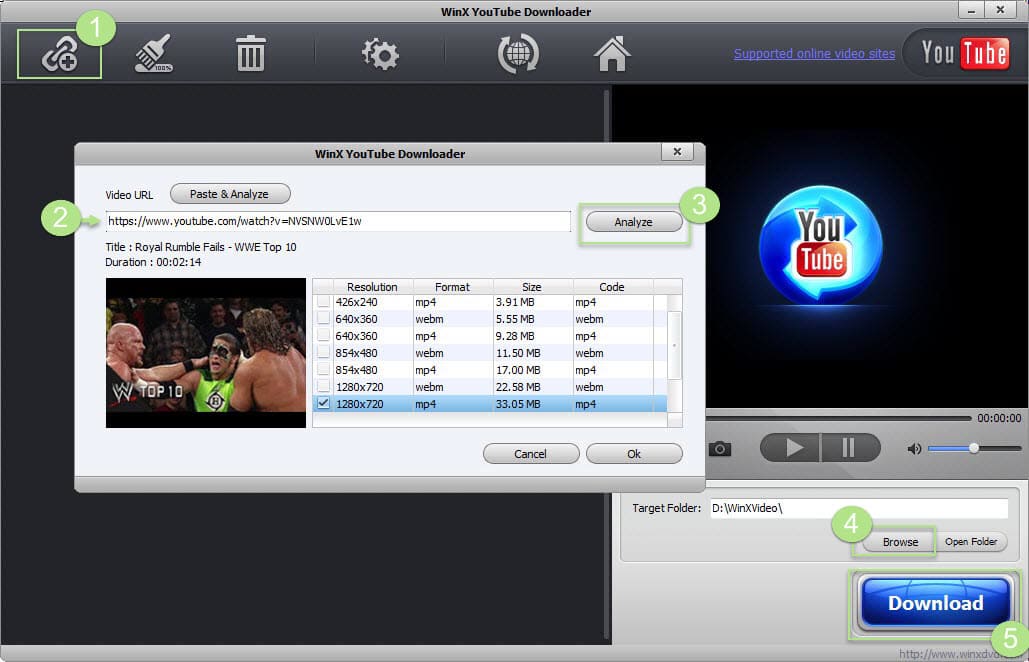Check the 1280x720 webm row checkbox

[x=324, y=387]
